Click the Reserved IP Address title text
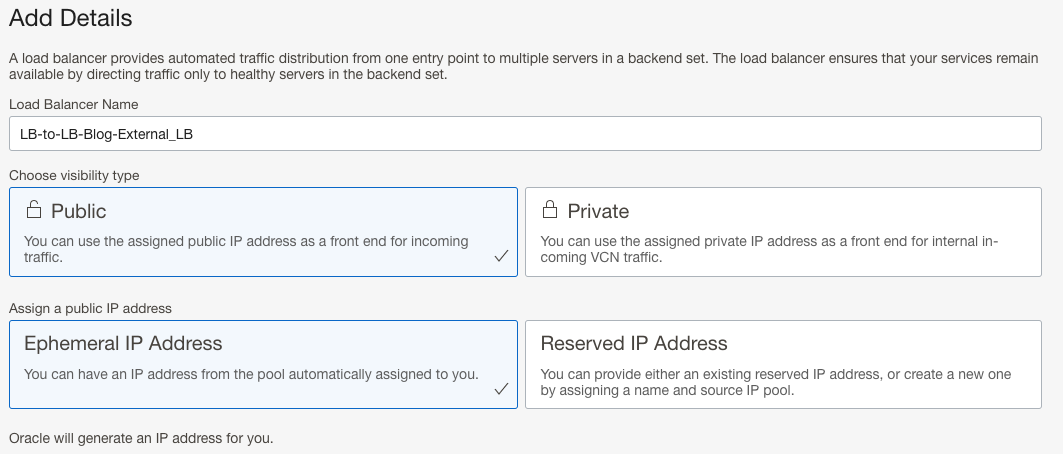Viewport: 1063px width, 454px height. pos(634,343)
